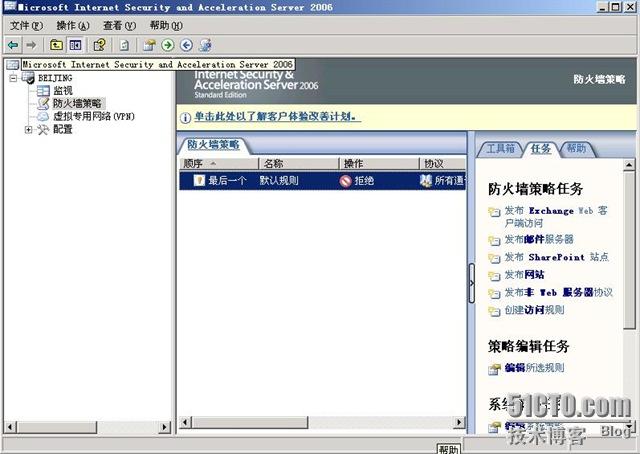Sort by the 顺序 column header

pyautogui.click(x=219, y=164)
